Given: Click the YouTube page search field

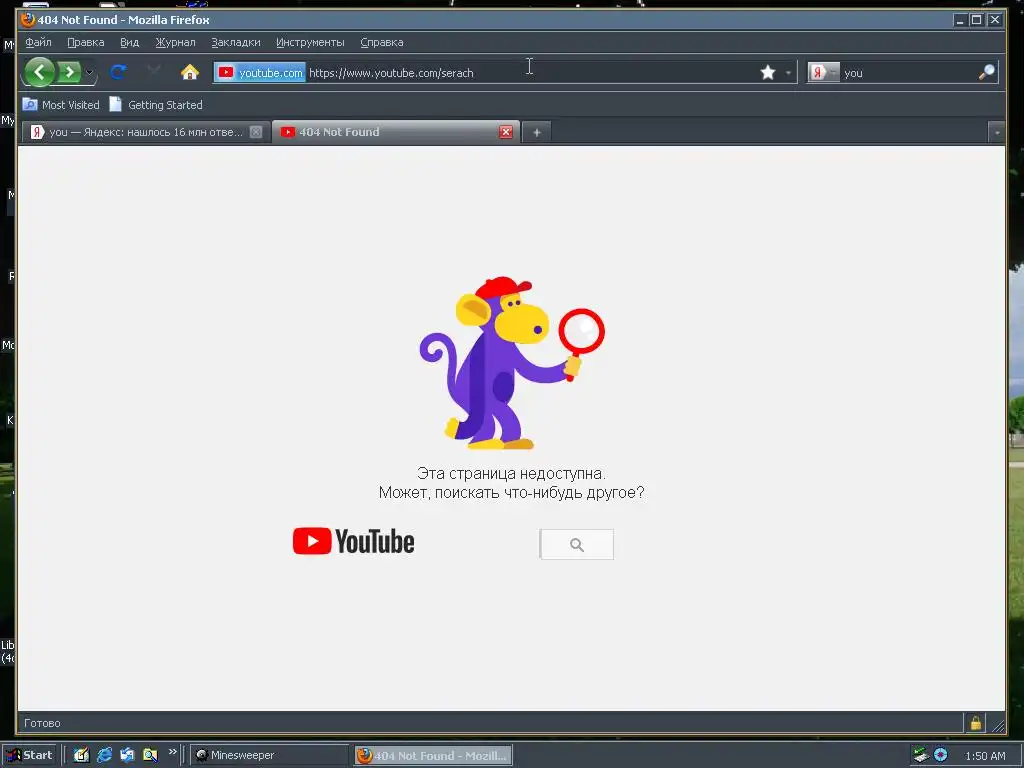Looking at the screenshot, I should [577, 544].
